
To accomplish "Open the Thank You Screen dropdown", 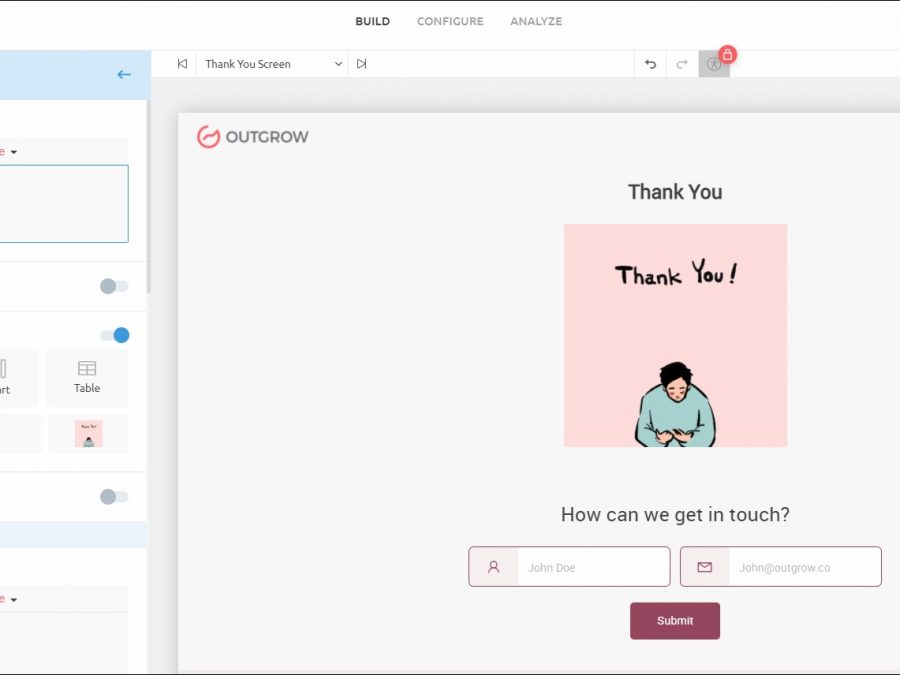I will 272,64.
